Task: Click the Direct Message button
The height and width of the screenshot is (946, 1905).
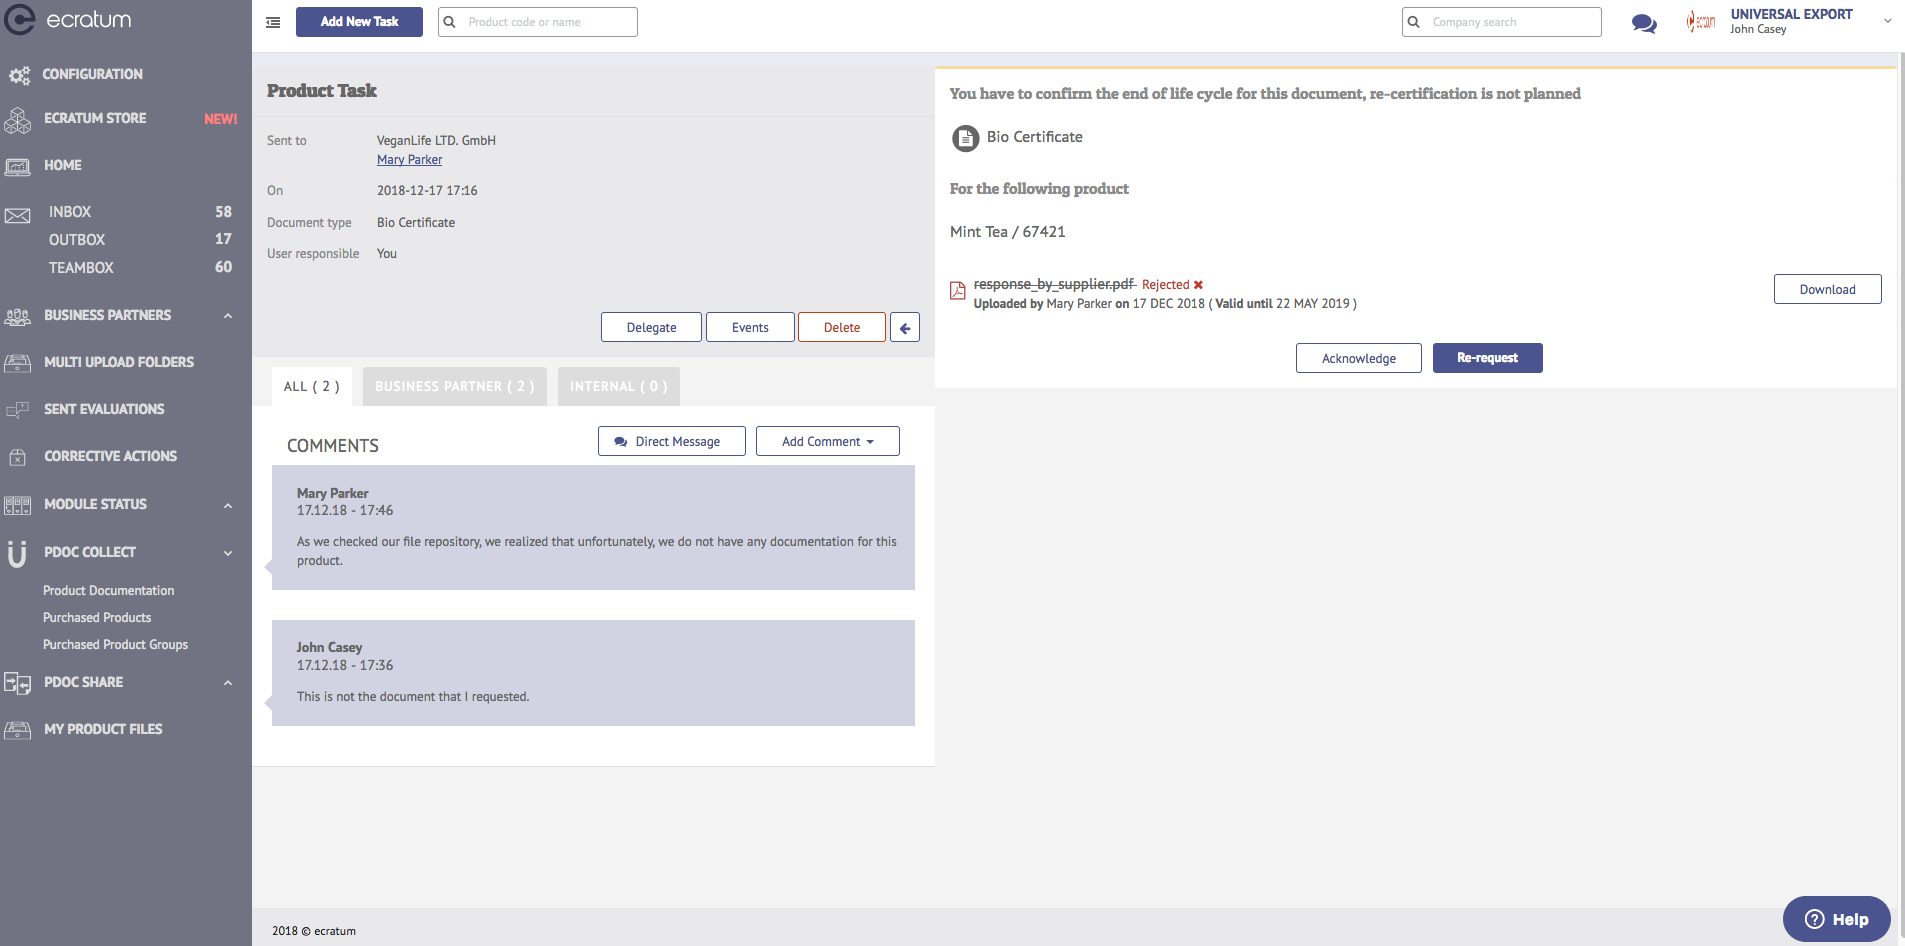Action: point(672,441)
